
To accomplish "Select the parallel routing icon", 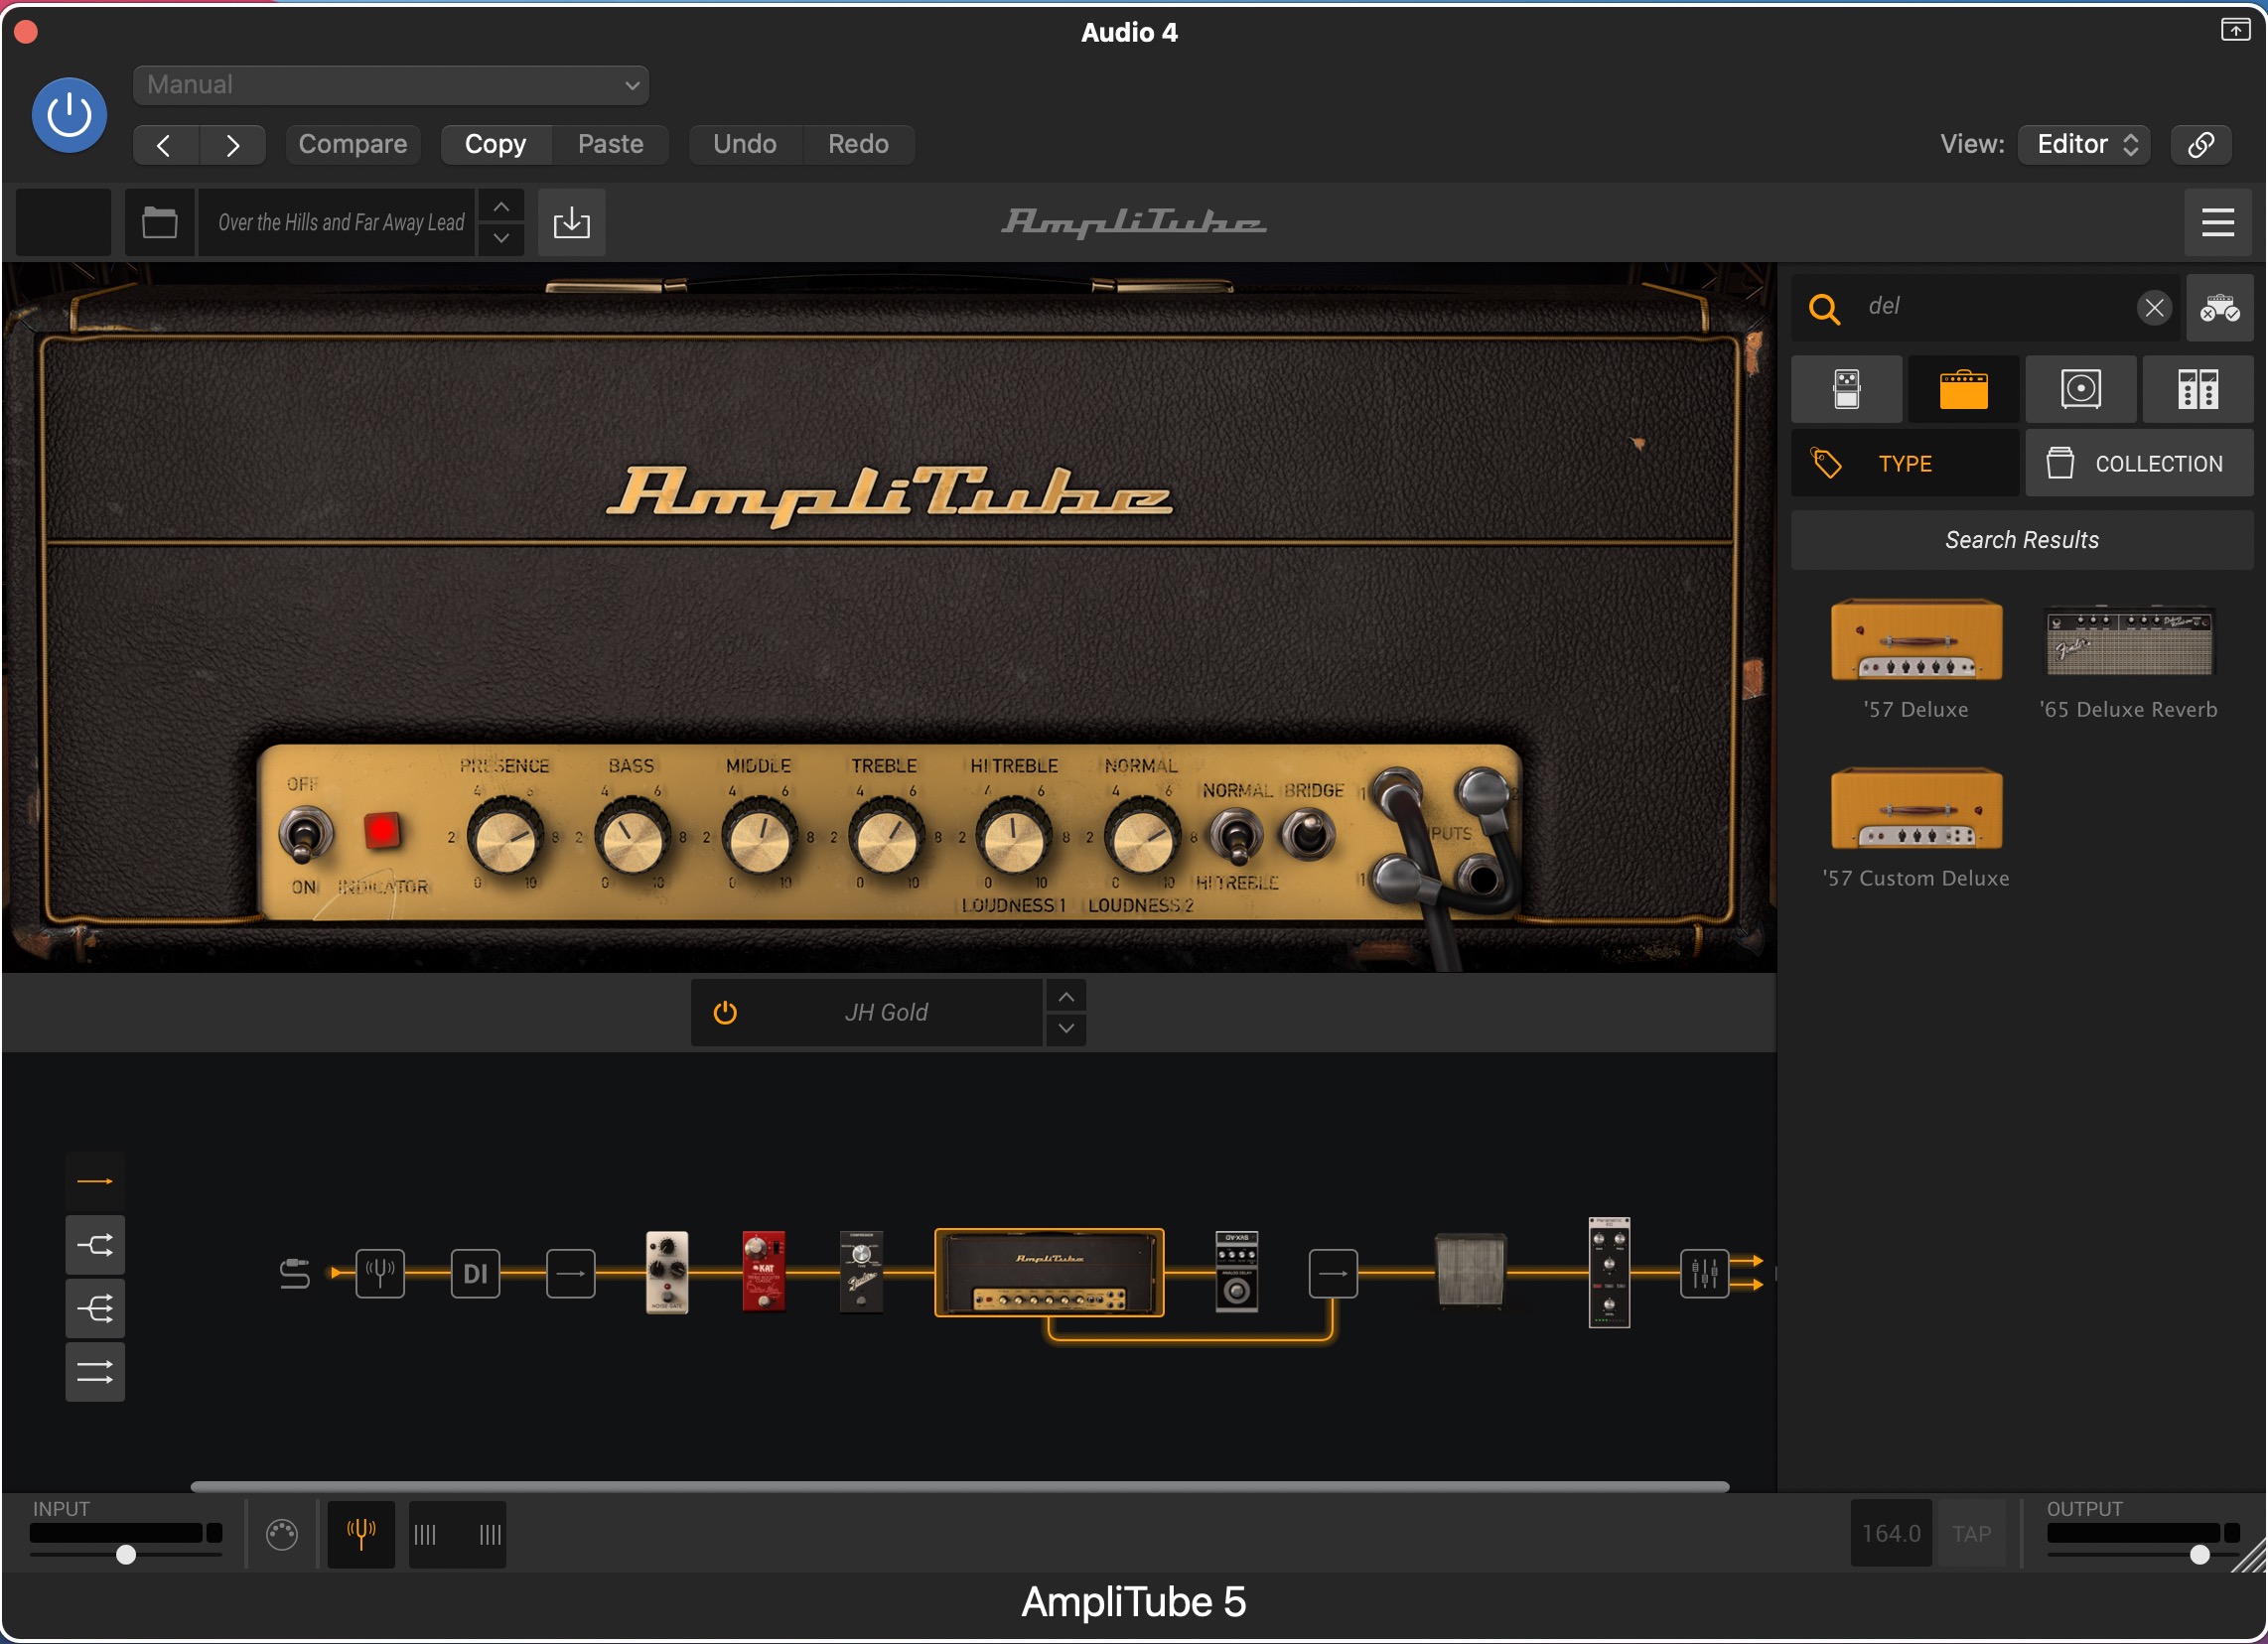I will [x=95, y=1373].
